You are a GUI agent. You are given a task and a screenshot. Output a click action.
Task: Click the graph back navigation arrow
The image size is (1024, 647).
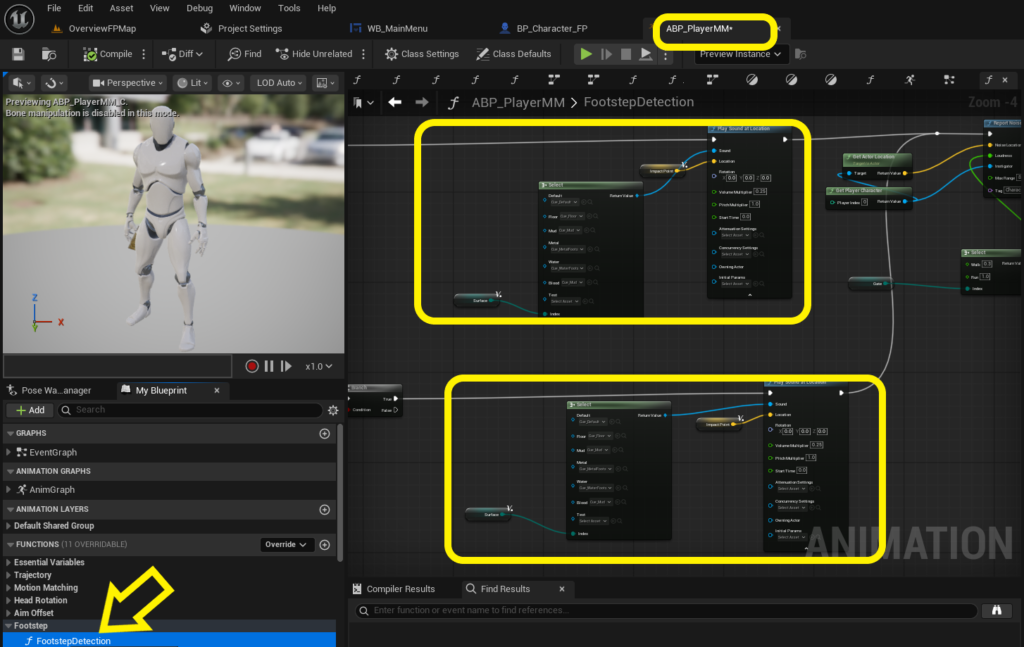coord(394,102)
